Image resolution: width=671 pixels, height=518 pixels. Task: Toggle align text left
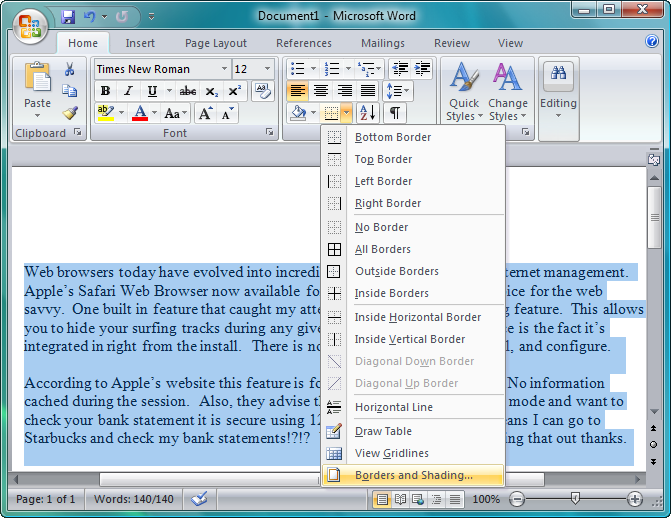298,91
